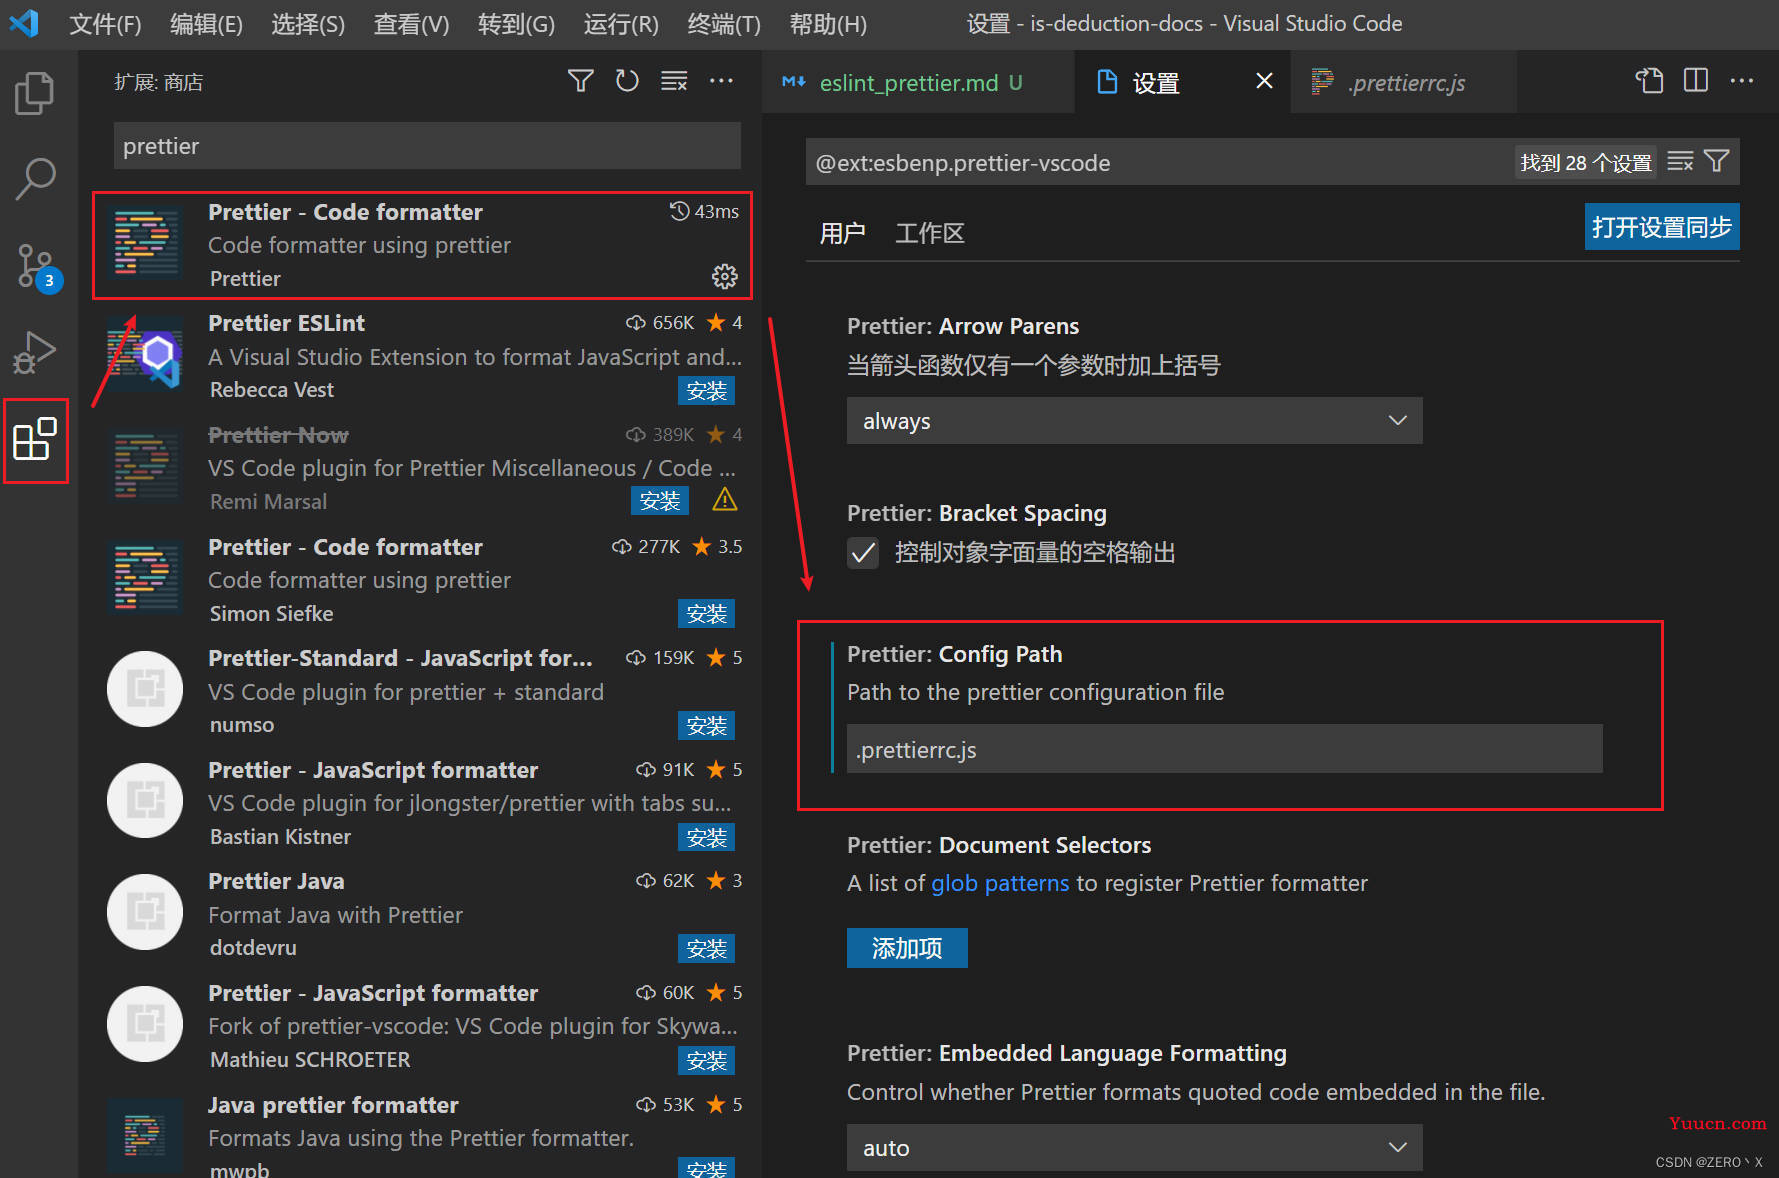Clear extension search results
Viewport: 1779px width, 1178px height.
(x=674, y=81)
